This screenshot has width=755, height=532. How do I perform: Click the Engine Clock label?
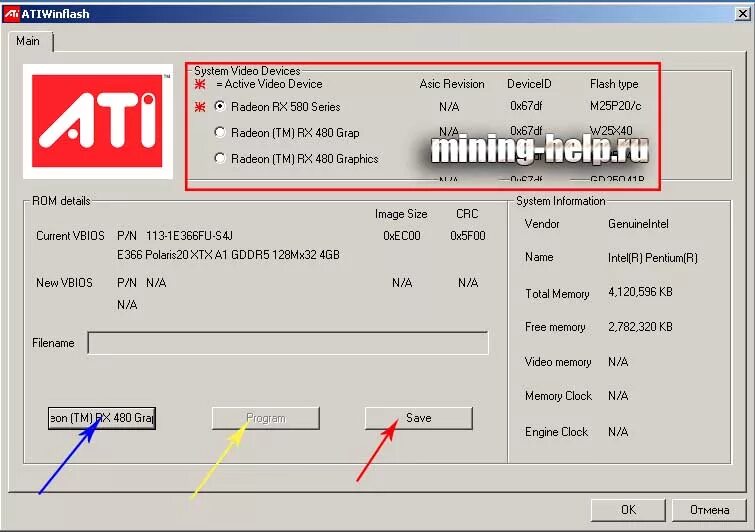[556, 432]
